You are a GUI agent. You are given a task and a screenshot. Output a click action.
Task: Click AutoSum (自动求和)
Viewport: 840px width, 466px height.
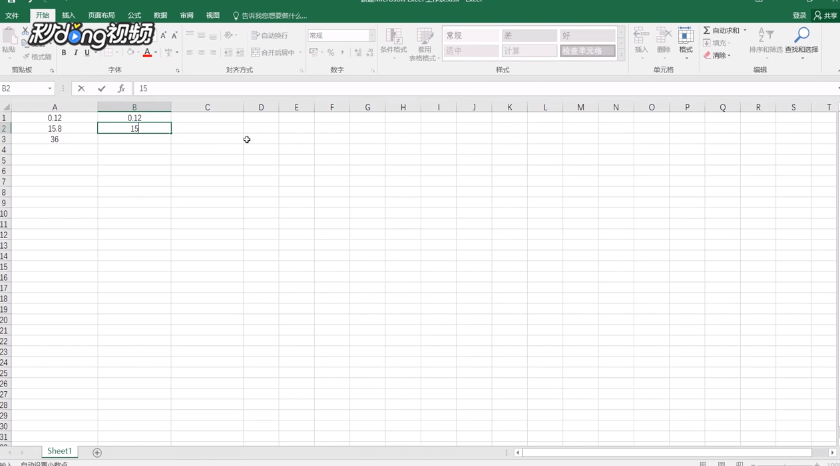tap(721, 31)
